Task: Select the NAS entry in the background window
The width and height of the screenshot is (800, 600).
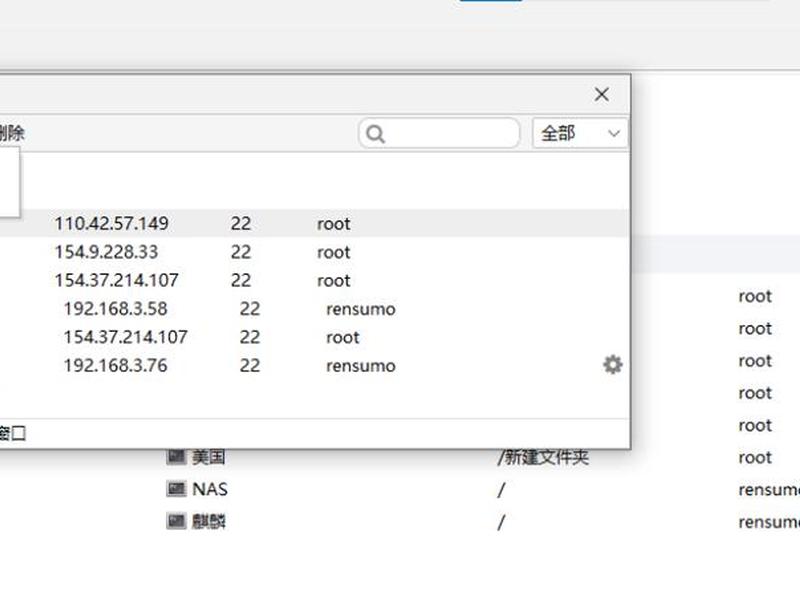Action: click(x=210, y=489)
